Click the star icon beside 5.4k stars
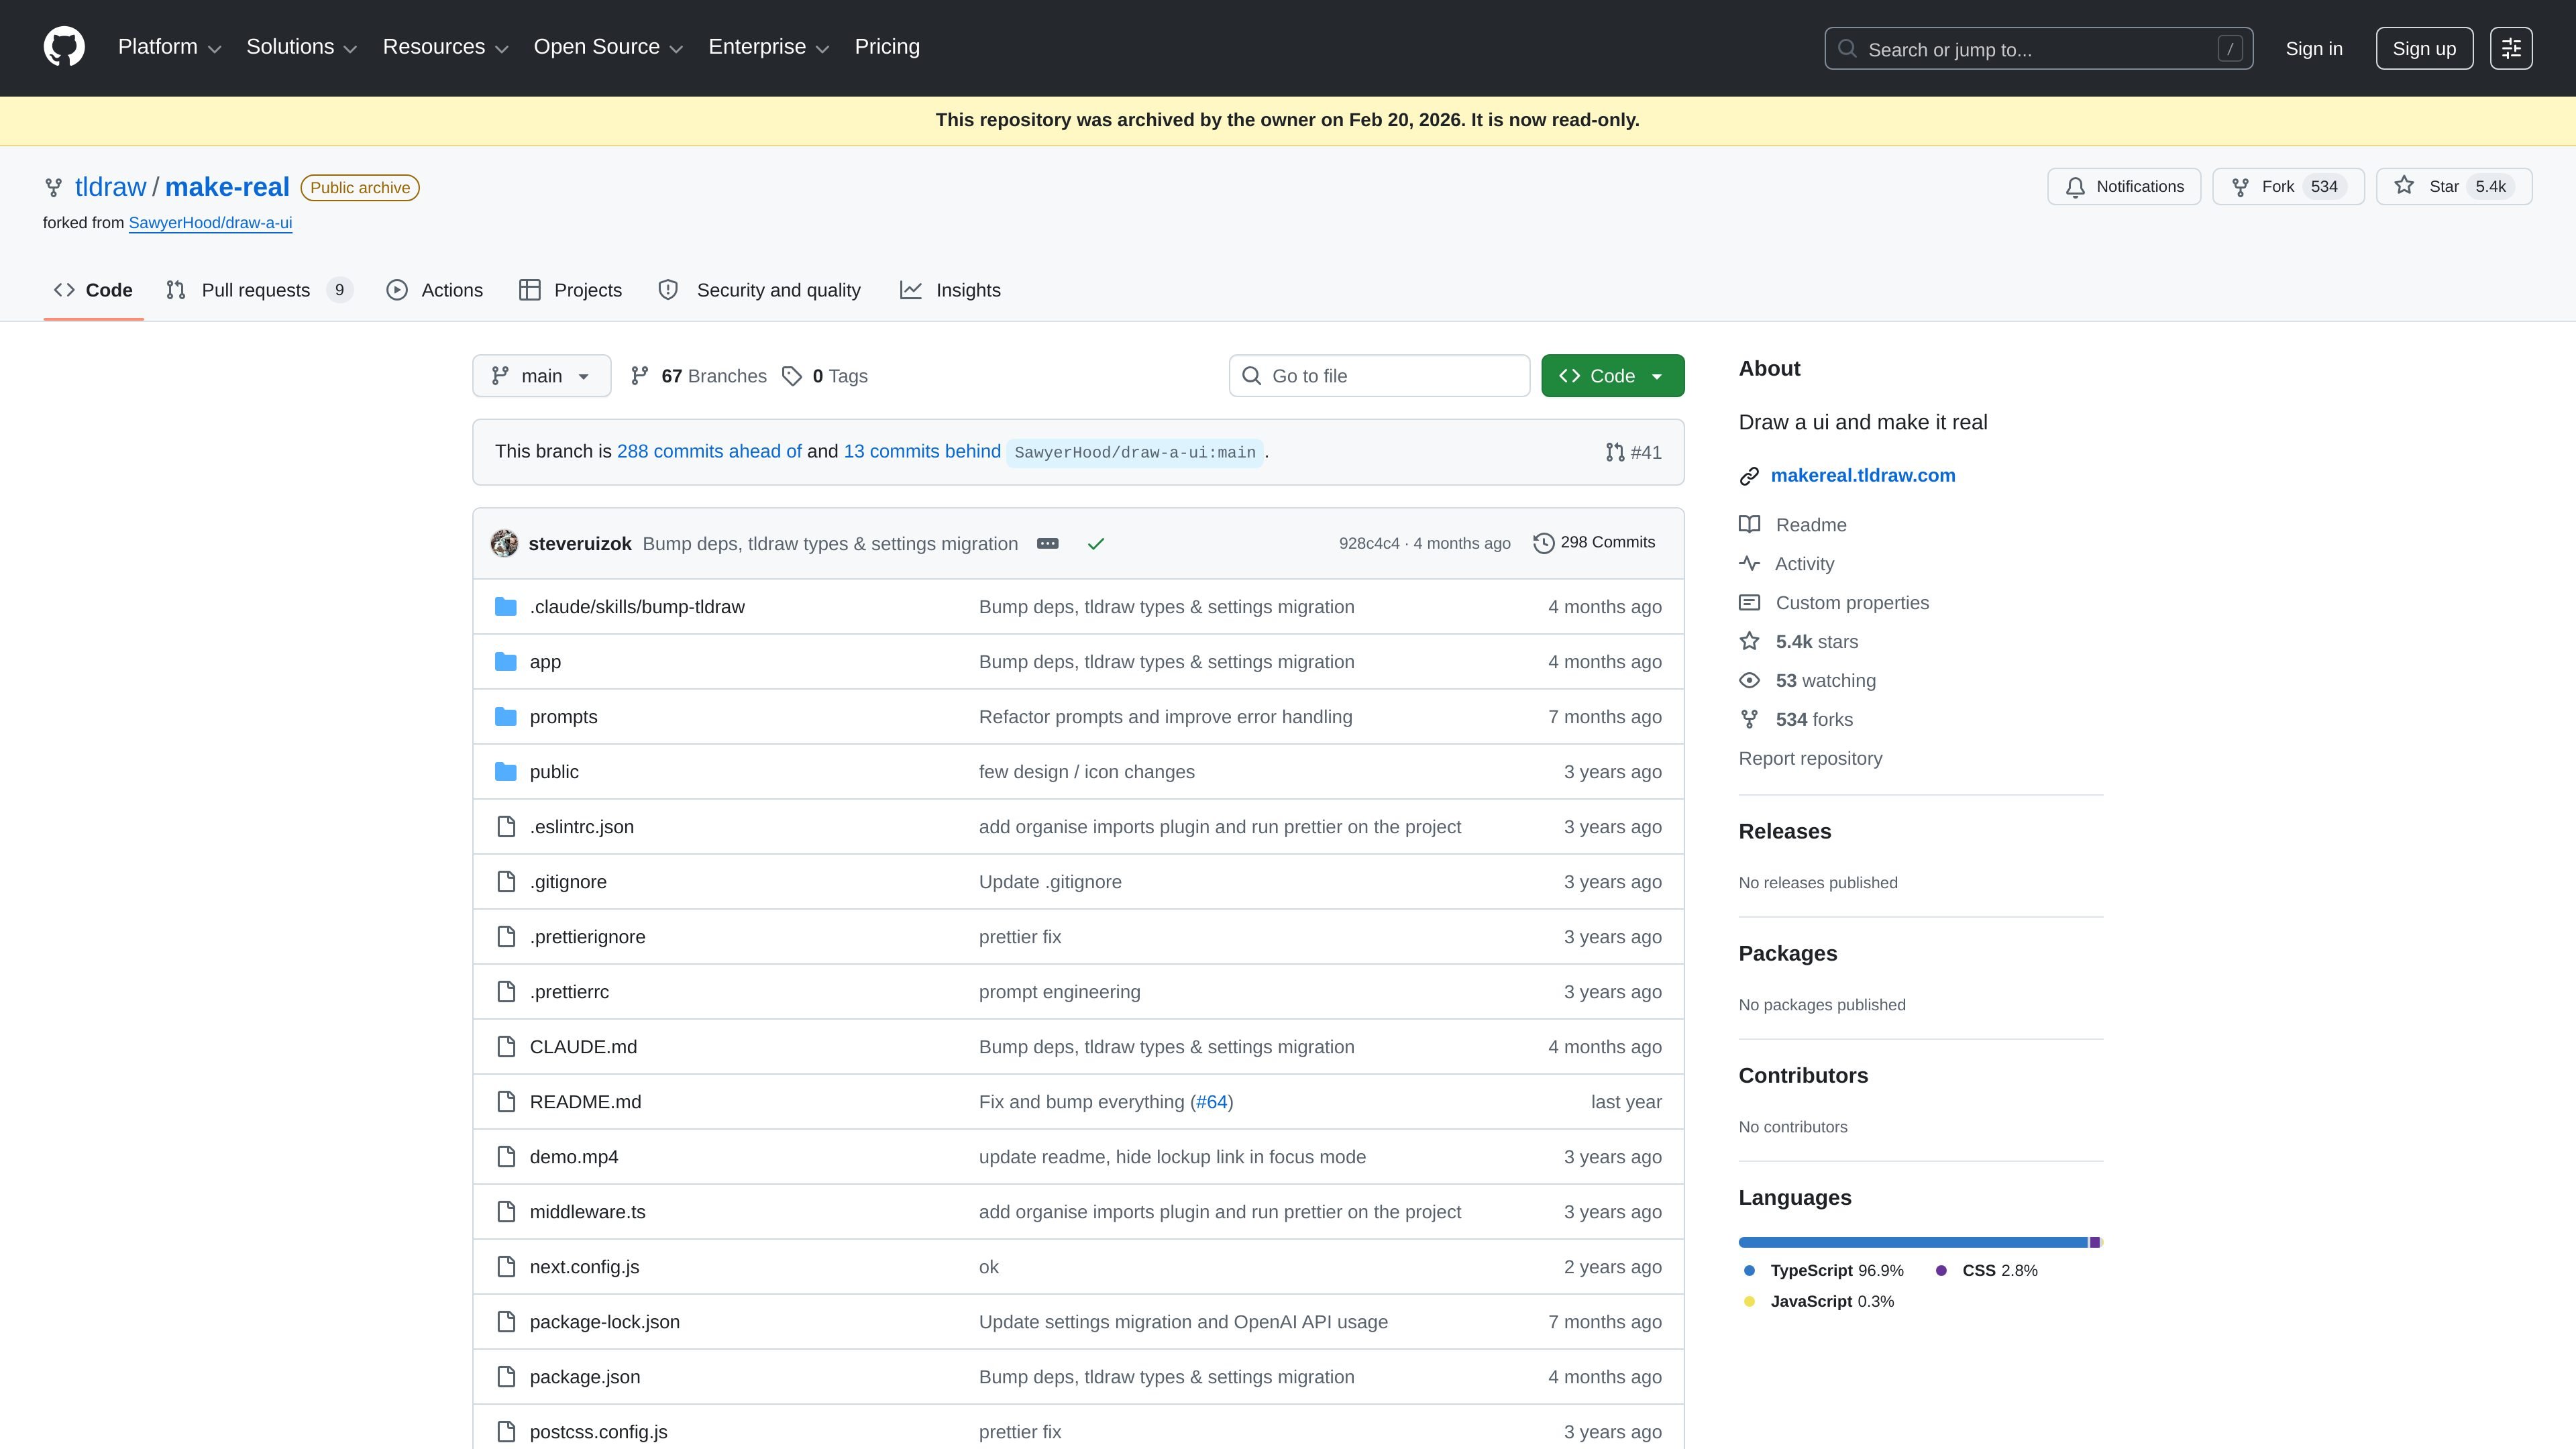The width and height of the screenshot is (2576, 1449). pos(1749,641)
